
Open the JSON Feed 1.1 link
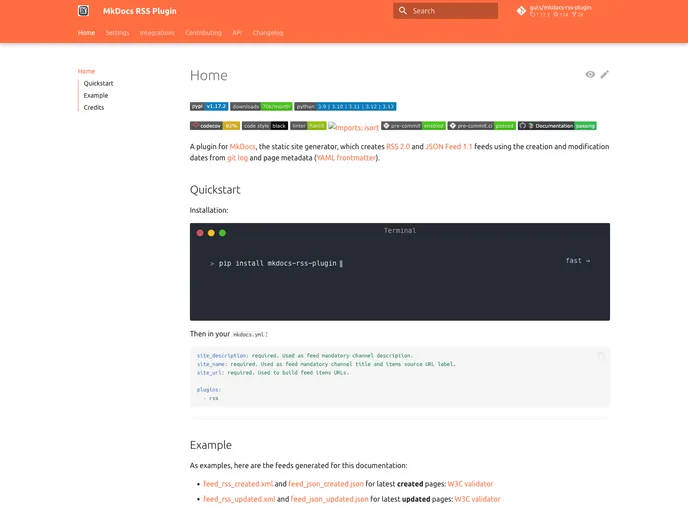point(449,147)
